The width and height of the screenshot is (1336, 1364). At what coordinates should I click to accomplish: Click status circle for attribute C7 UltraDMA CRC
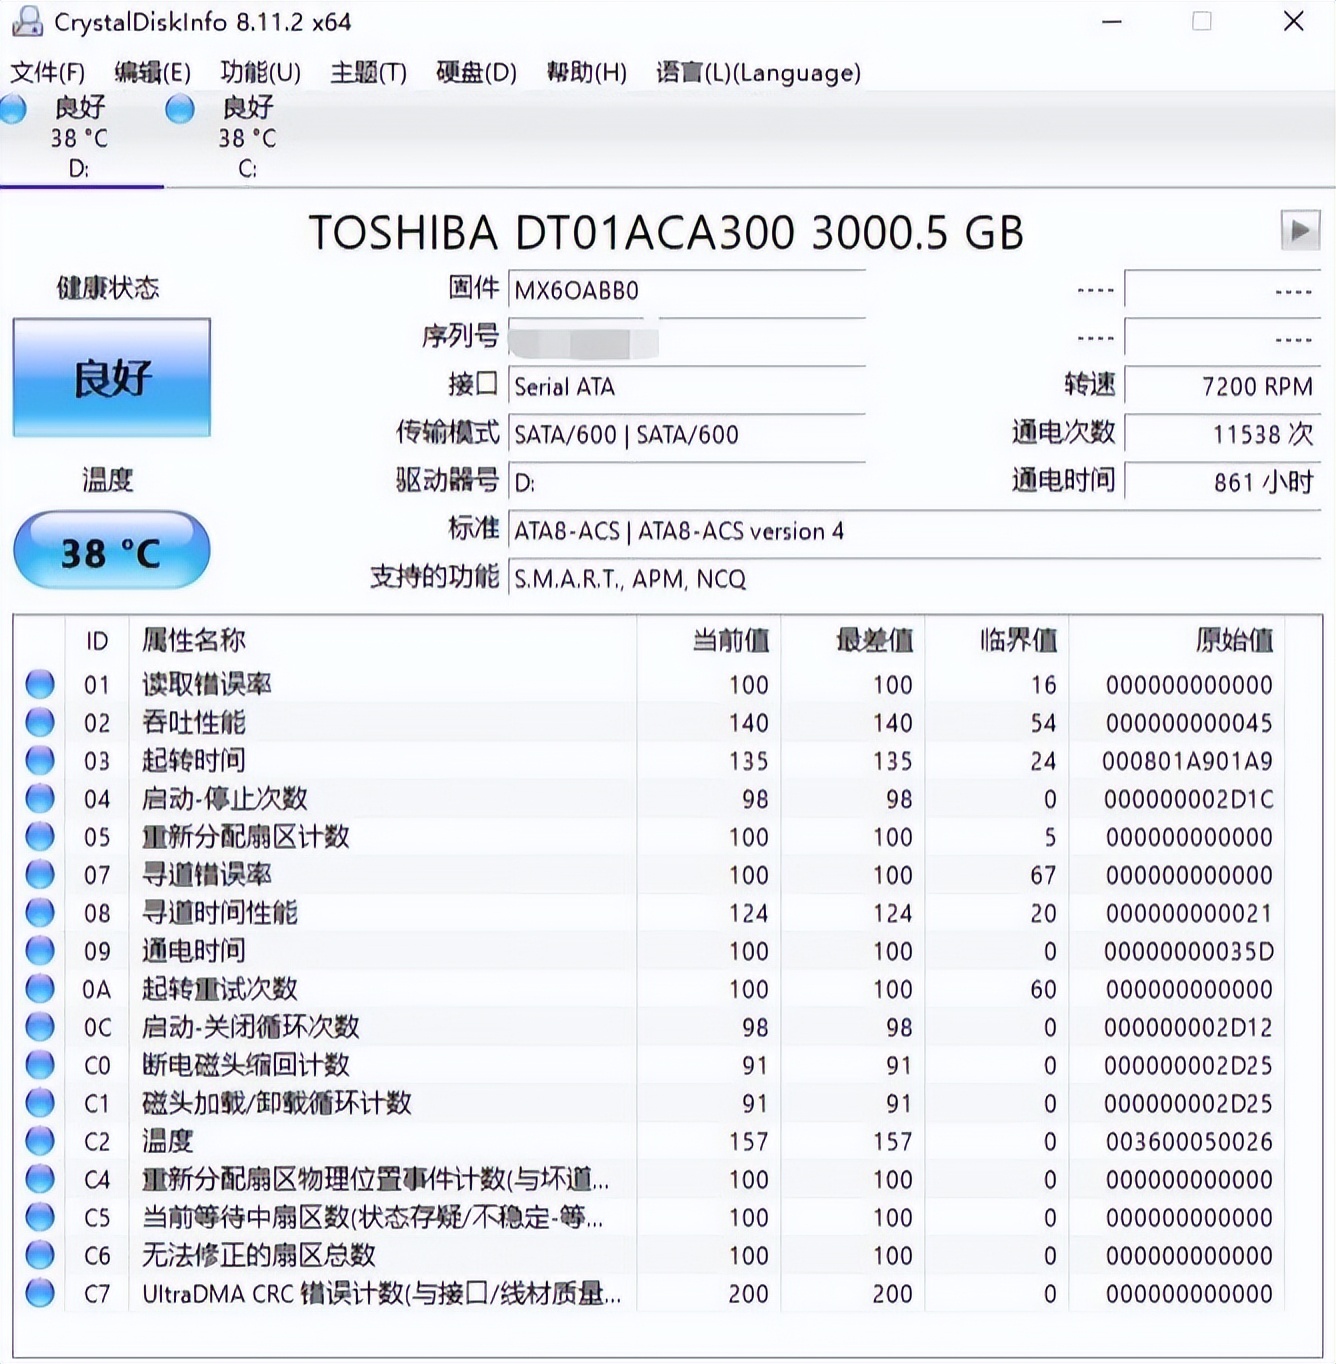tap(40, 1292)
